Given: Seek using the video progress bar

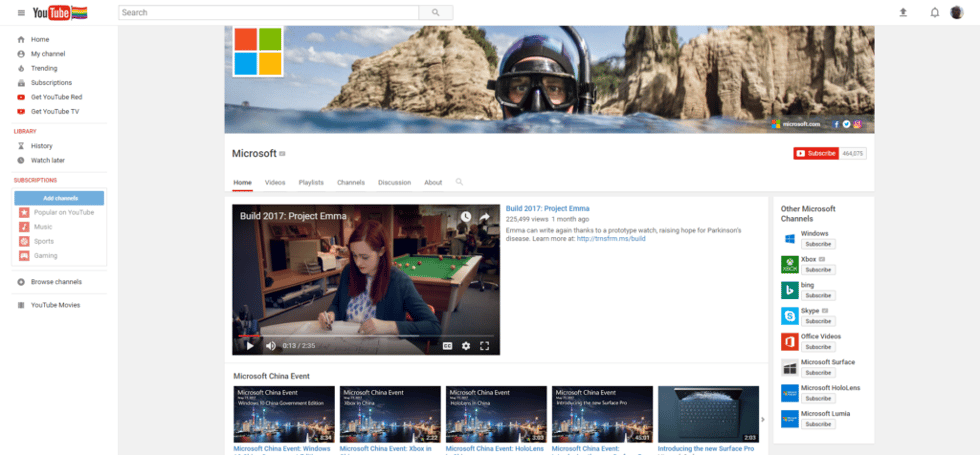Looking at the screenshot, I should tap(365, 335).
